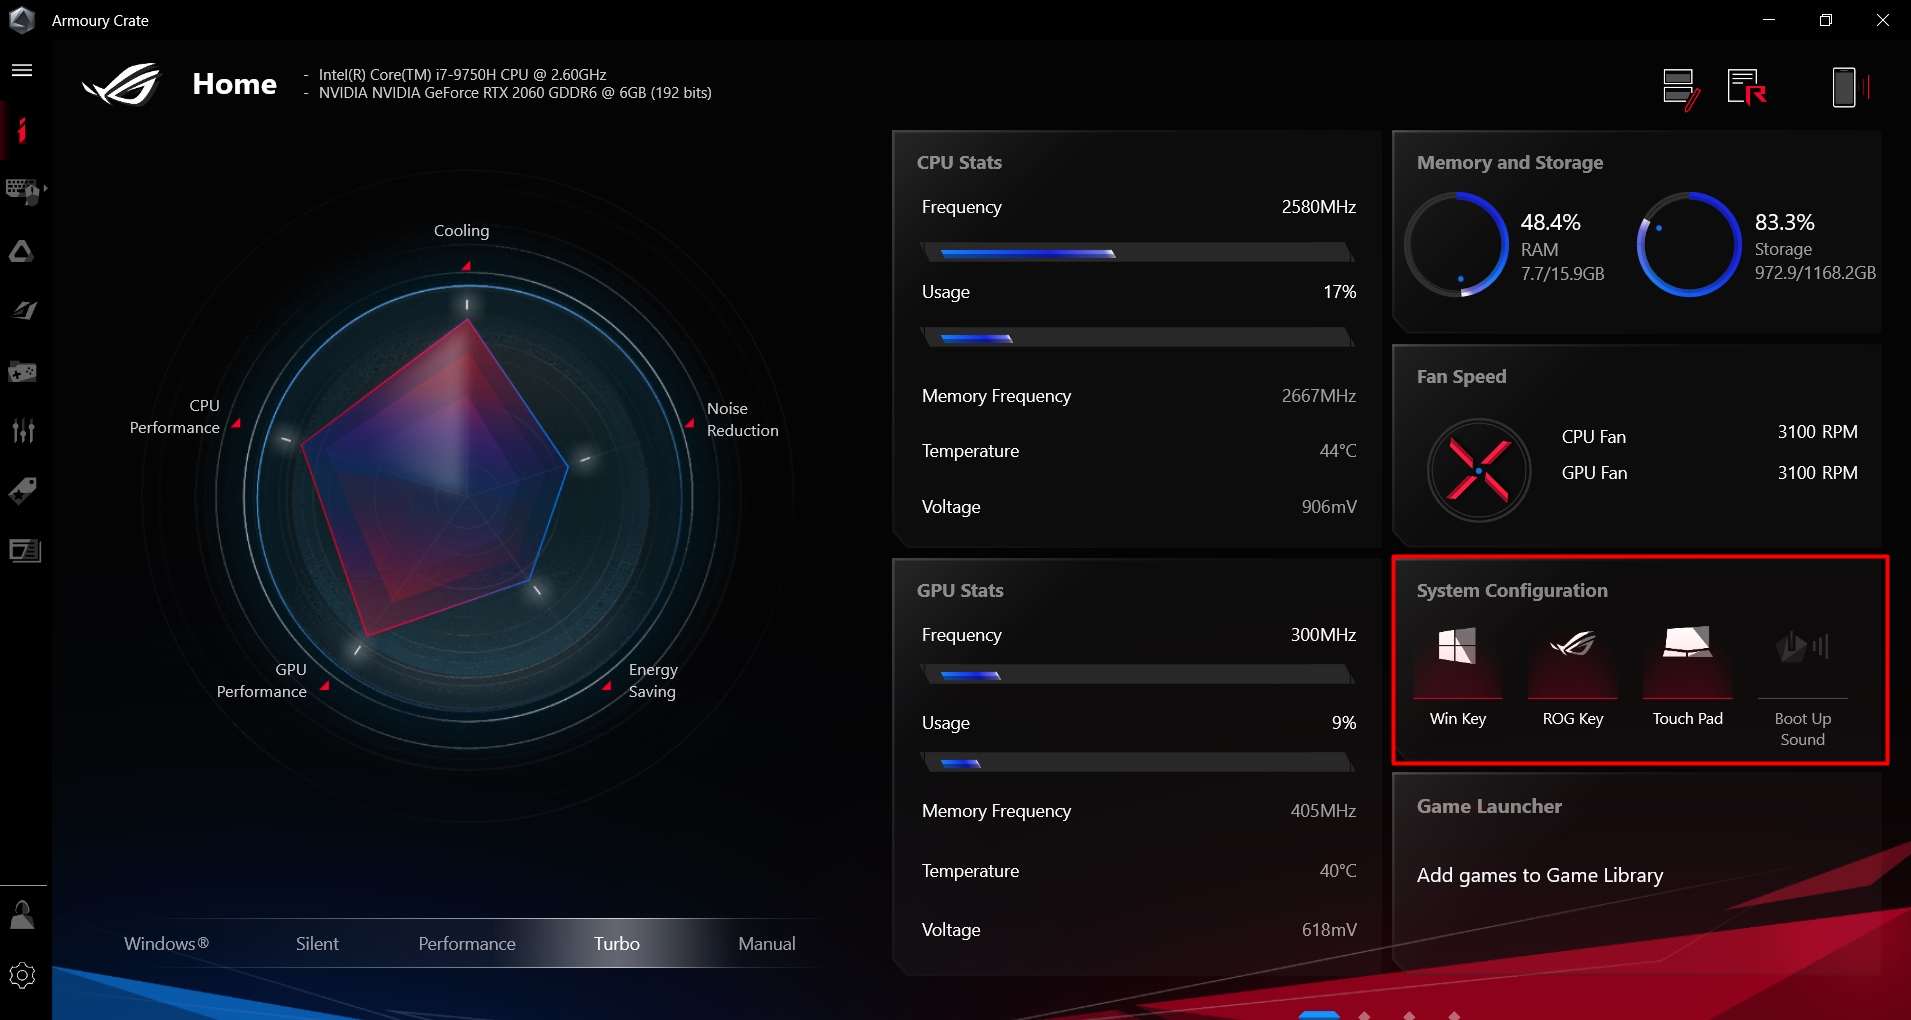The image size is (1911, 1020).
Task: Switch to the Manual performance mode tab
Action: 765,943
